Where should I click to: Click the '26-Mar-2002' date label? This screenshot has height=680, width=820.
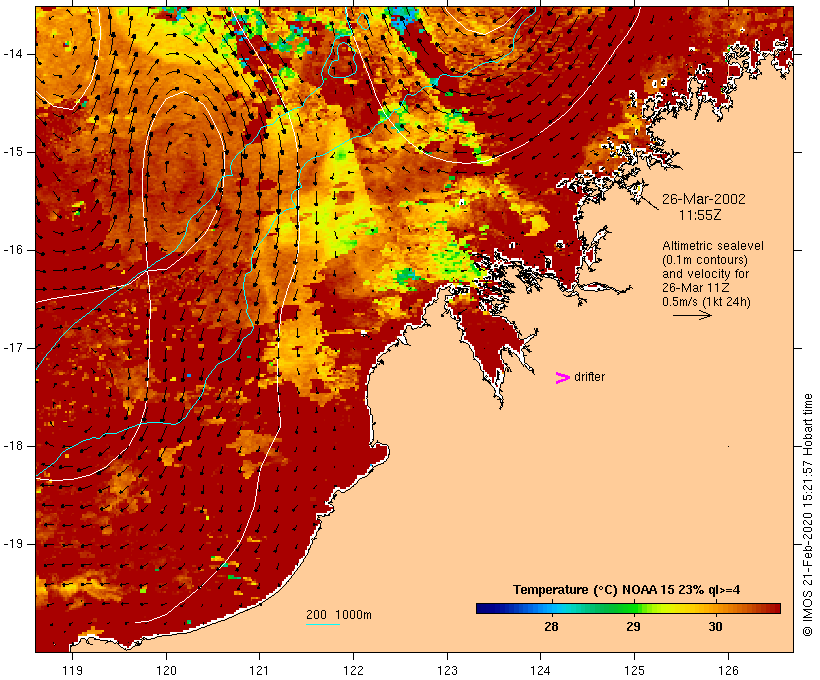tap(703, 199)
